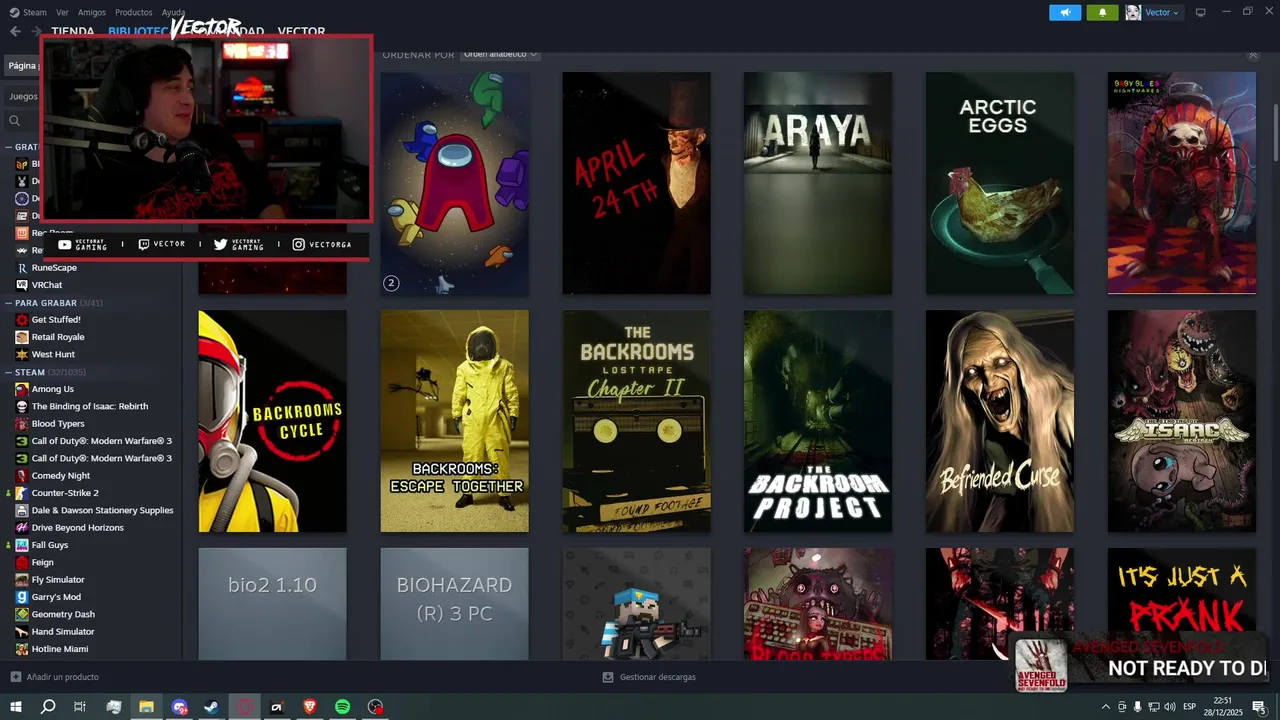1280x720 pixels.
Task: Go to the TIENDA tab
Action: point(73,31)
